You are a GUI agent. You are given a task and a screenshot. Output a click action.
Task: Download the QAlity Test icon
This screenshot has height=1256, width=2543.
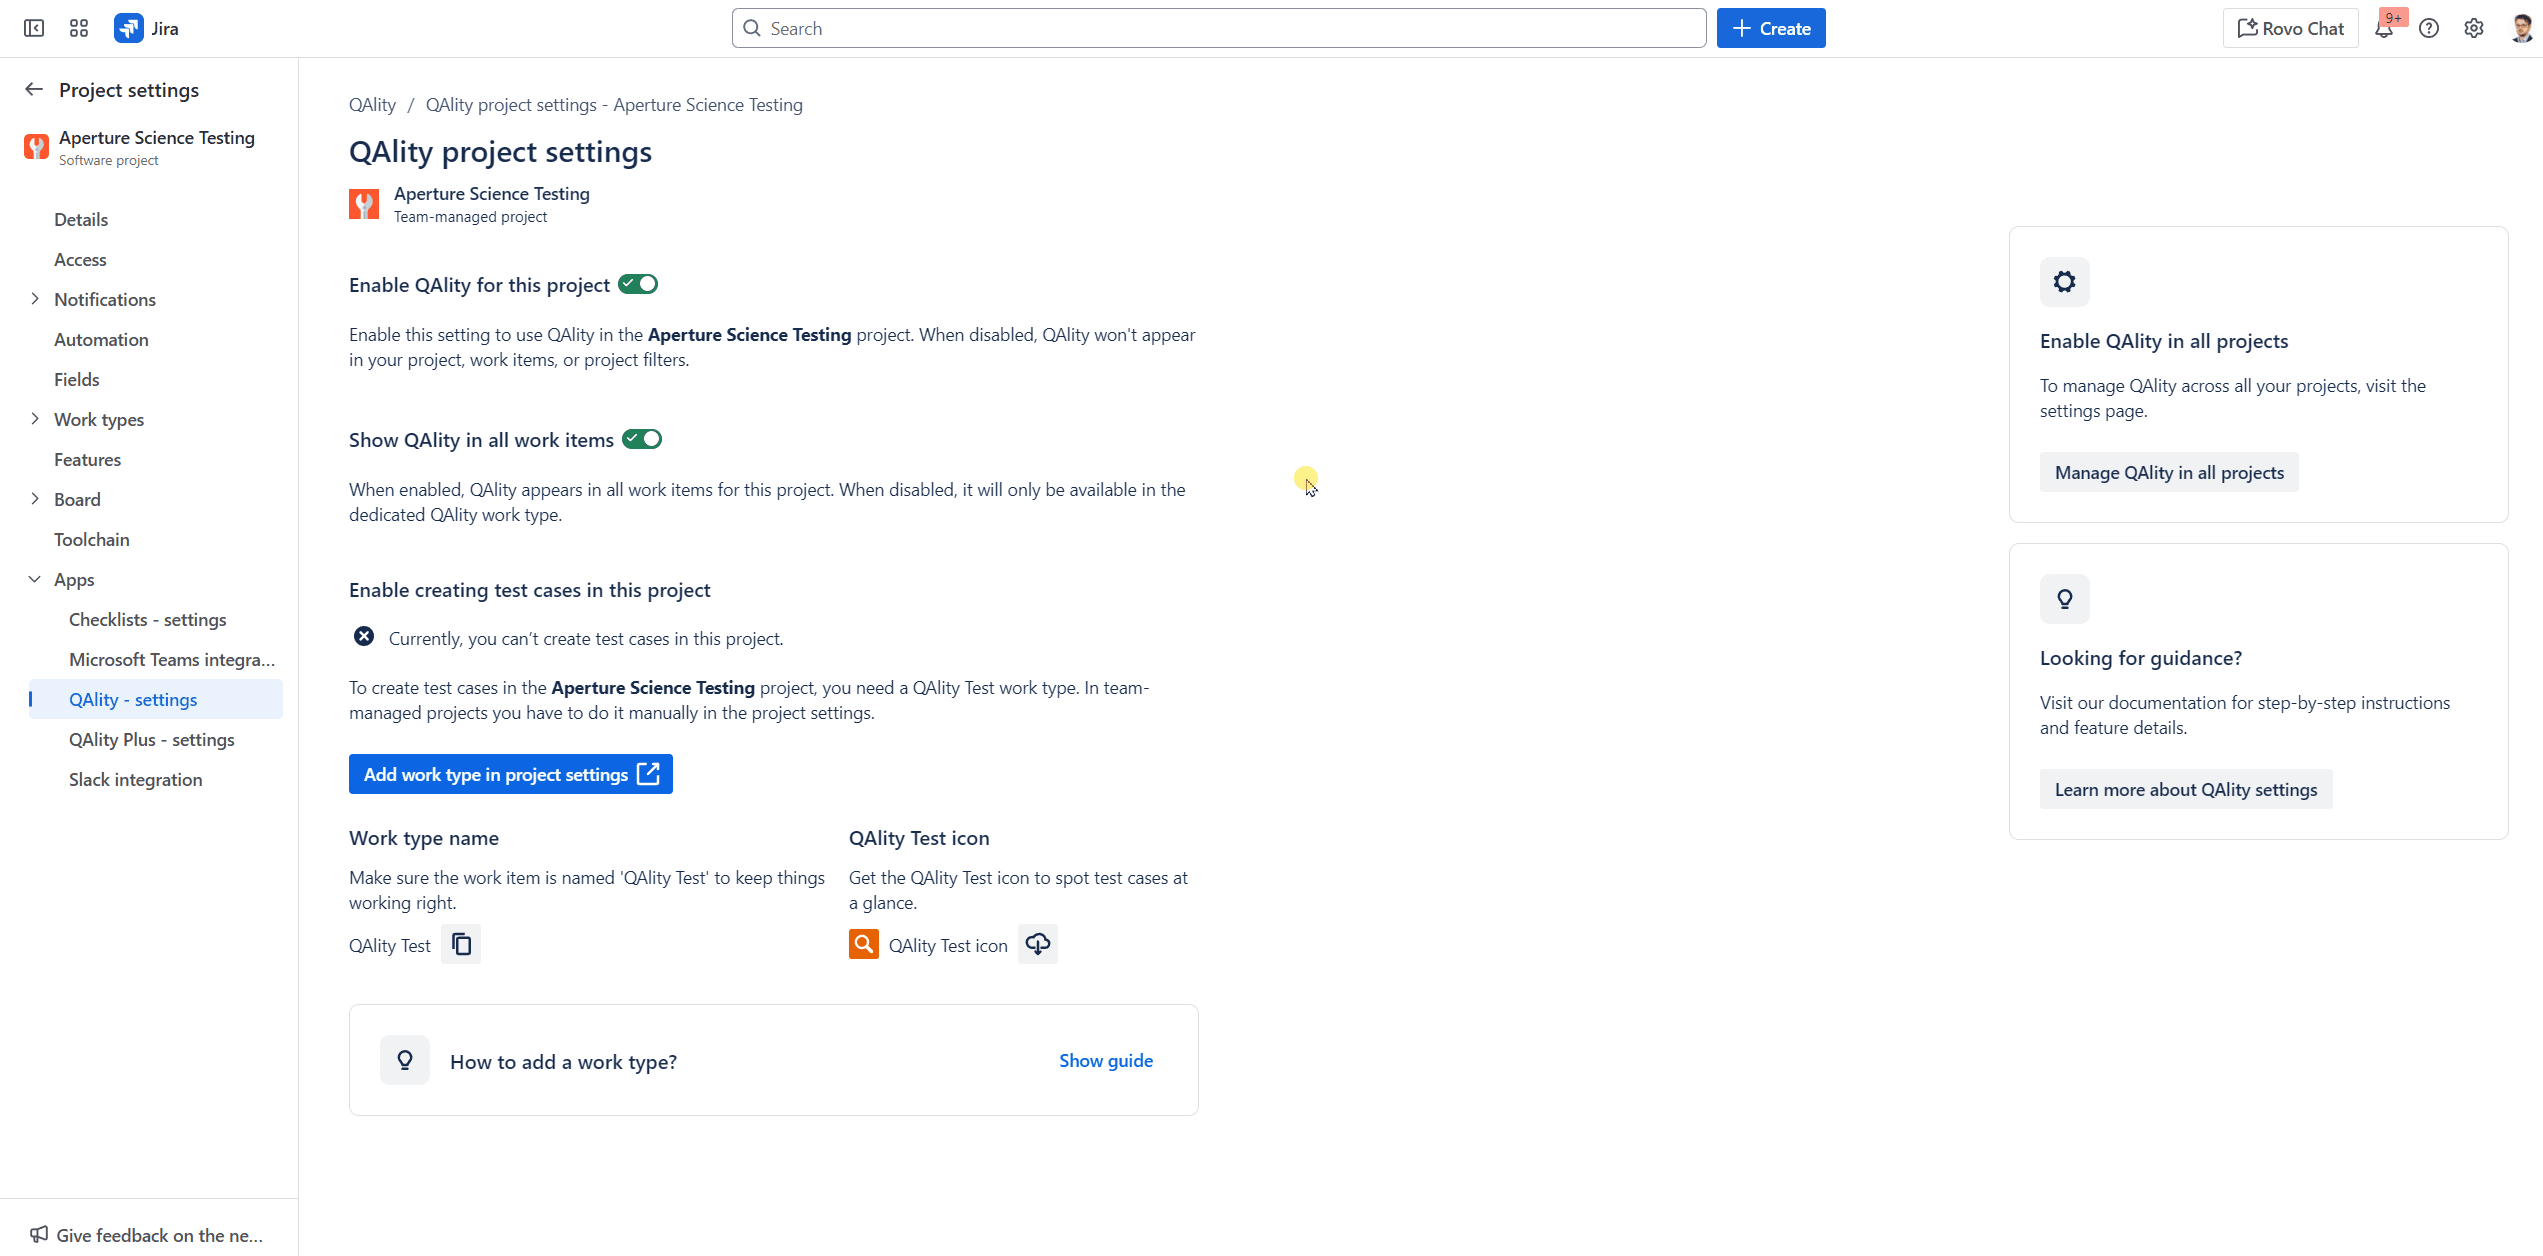[1038, 944]
